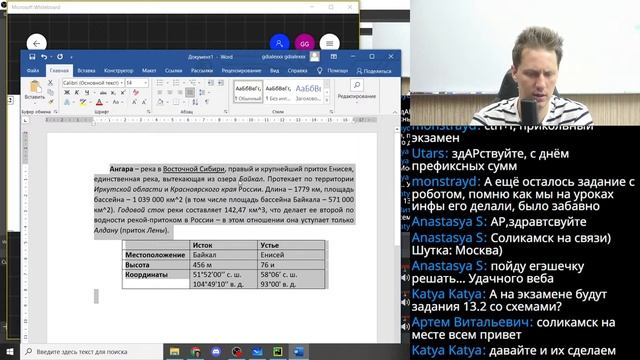Click the Save icon in Word's title bar
Image resolution: width=640 pixels, height=360 pixels.
click(32, 57)
